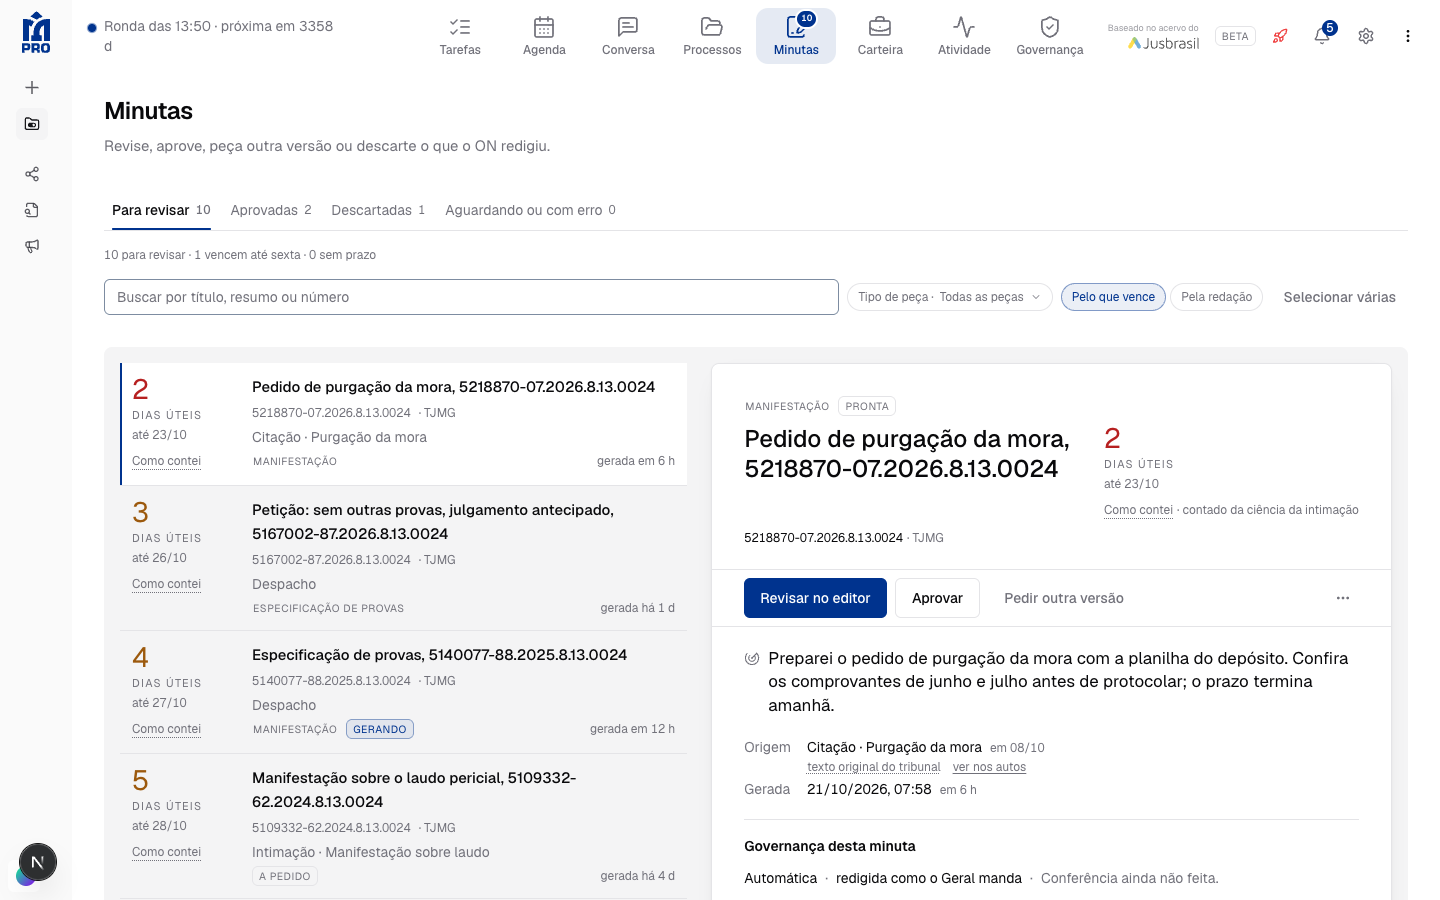Click the 'N' avatar in sidebar
The width and height of the screenshot is (1440, 900).
pos(38,862)
